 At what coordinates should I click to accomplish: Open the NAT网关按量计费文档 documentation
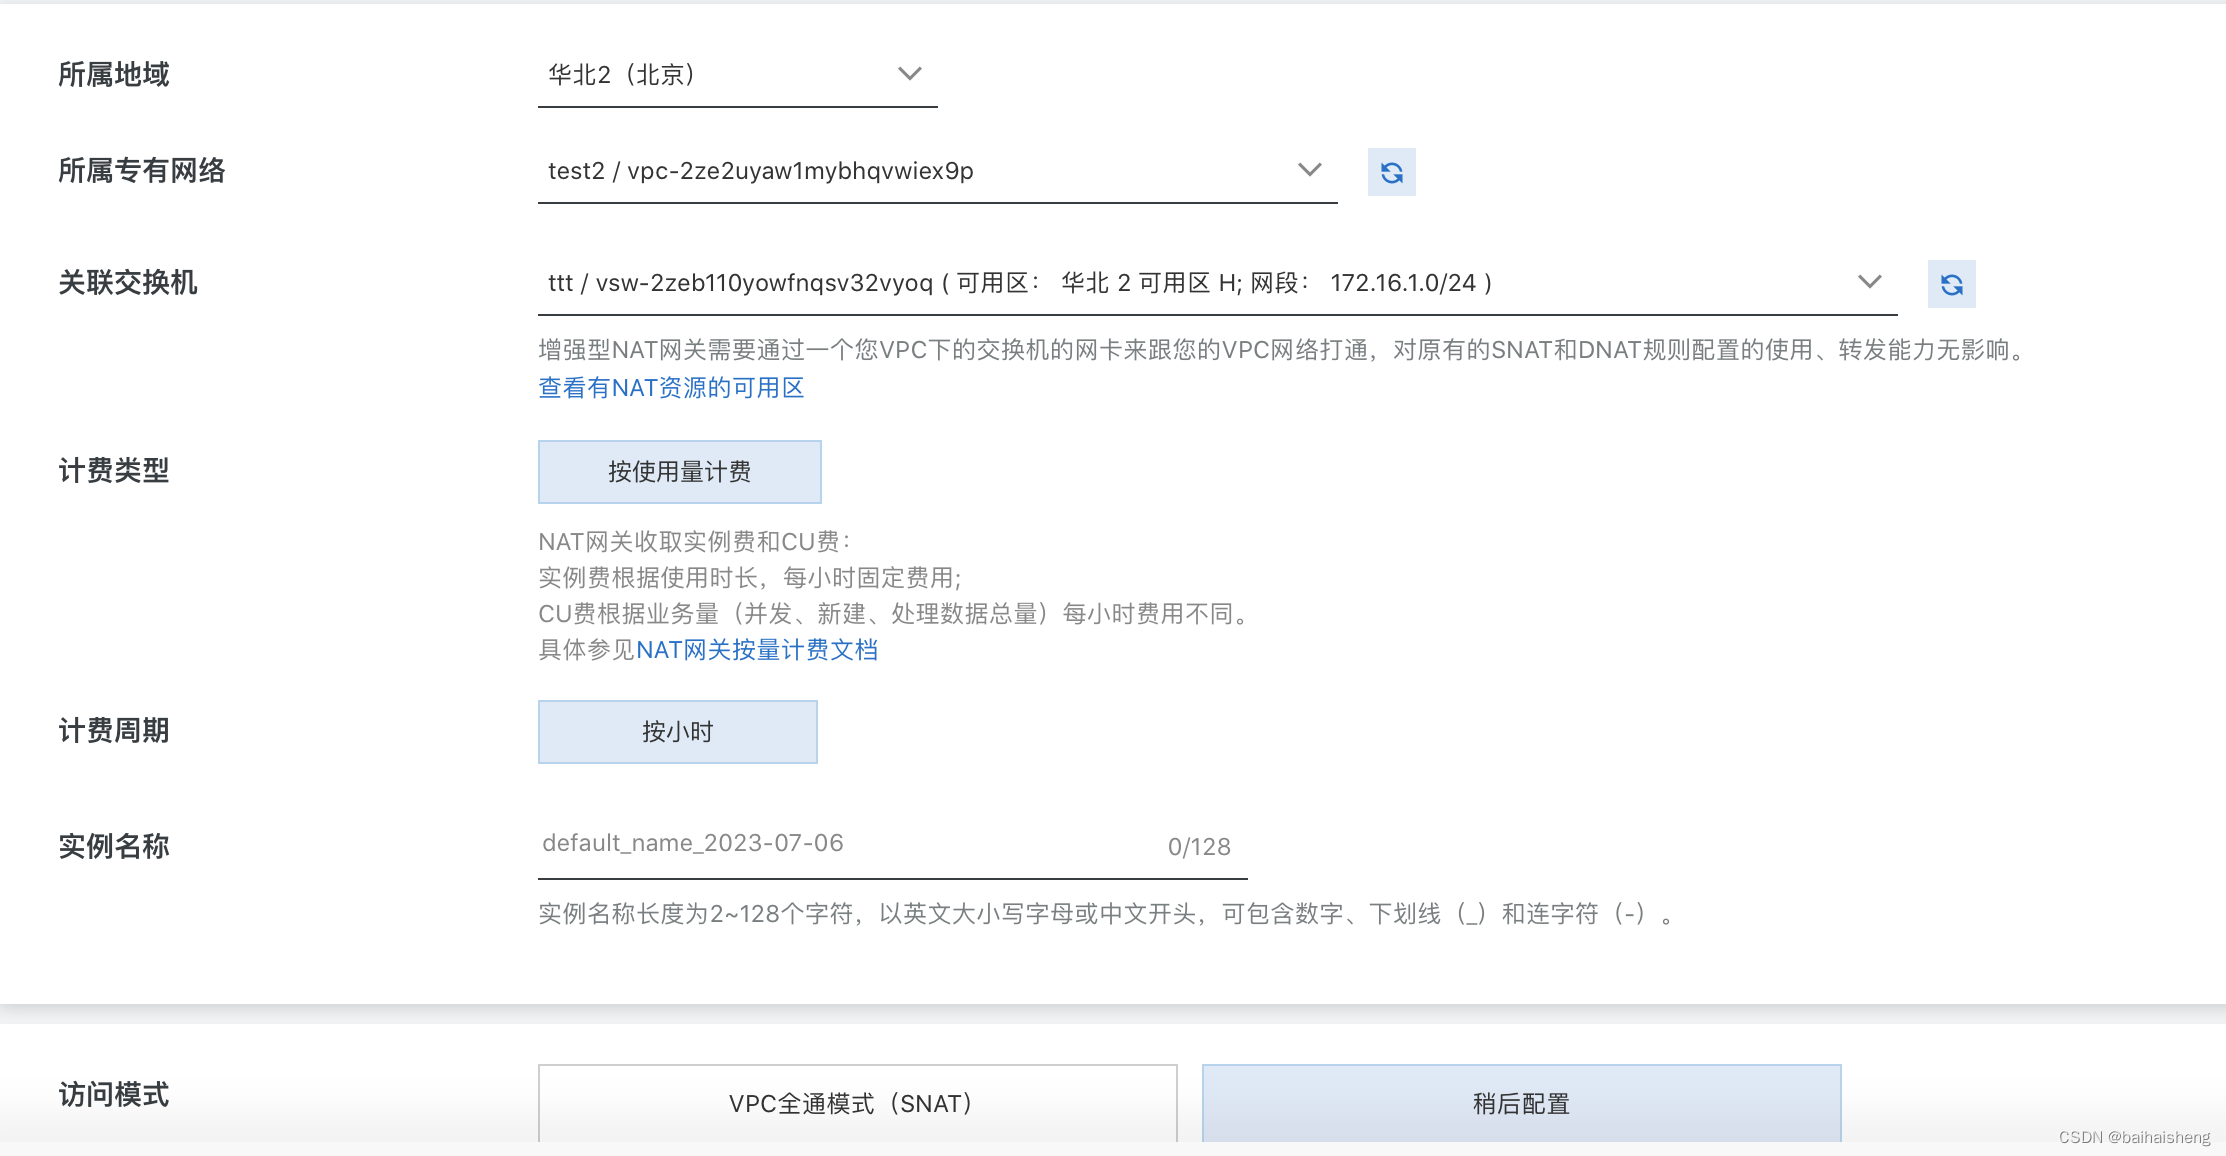[757, 649]
